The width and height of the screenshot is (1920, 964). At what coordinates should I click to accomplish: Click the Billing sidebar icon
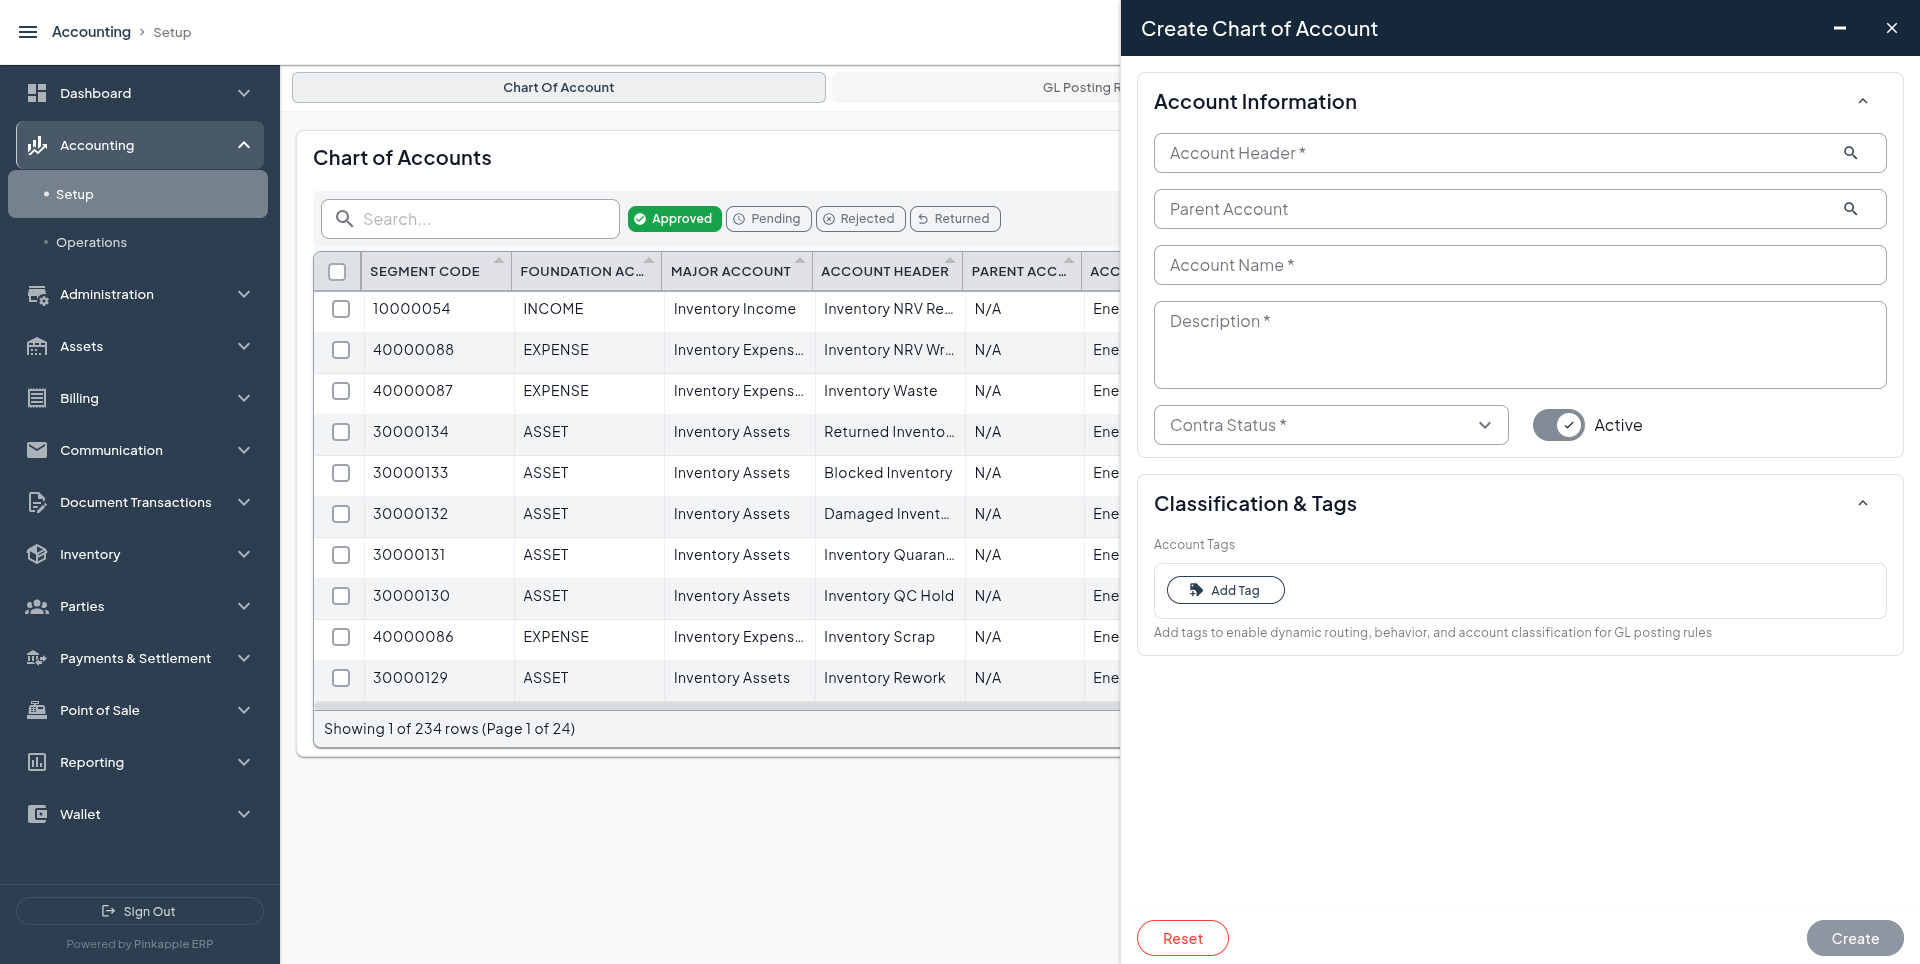[x=37, y=398]
